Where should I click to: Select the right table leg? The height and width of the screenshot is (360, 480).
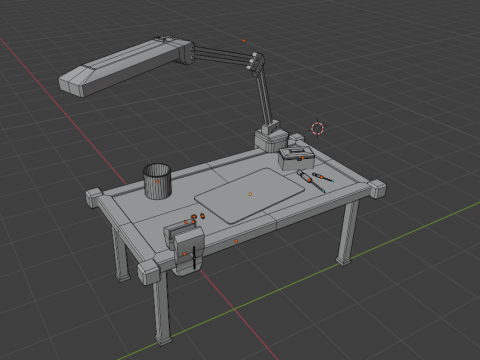click(347, 232)
